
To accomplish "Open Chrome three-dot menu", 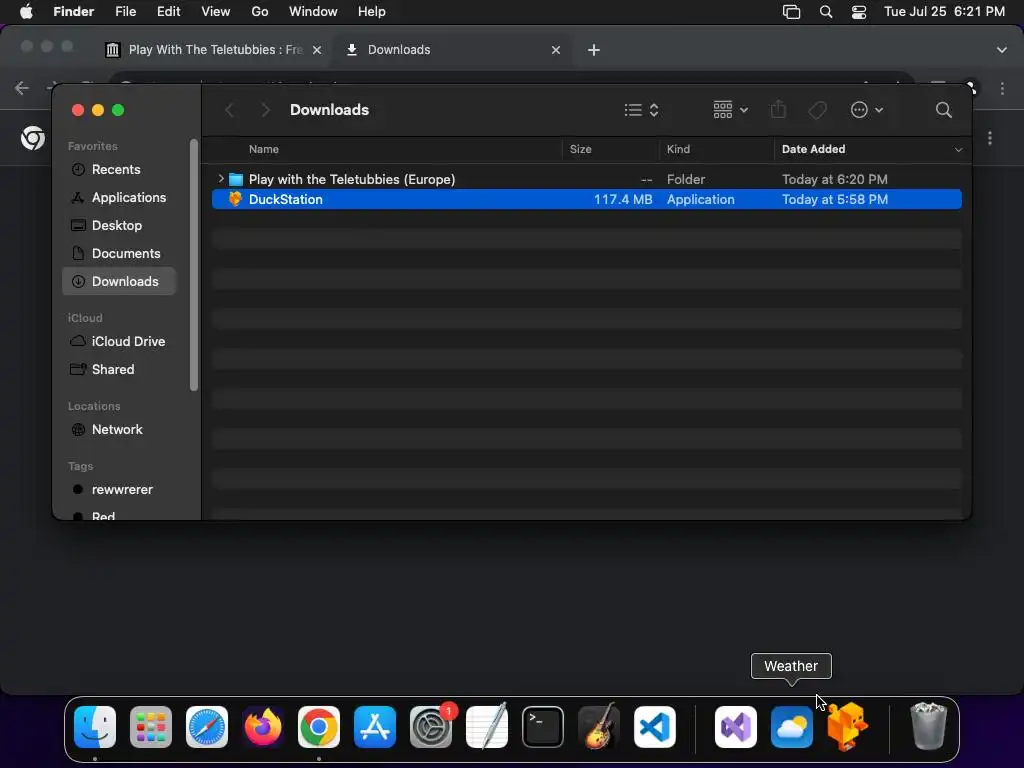I will [x=1002, y=88].
